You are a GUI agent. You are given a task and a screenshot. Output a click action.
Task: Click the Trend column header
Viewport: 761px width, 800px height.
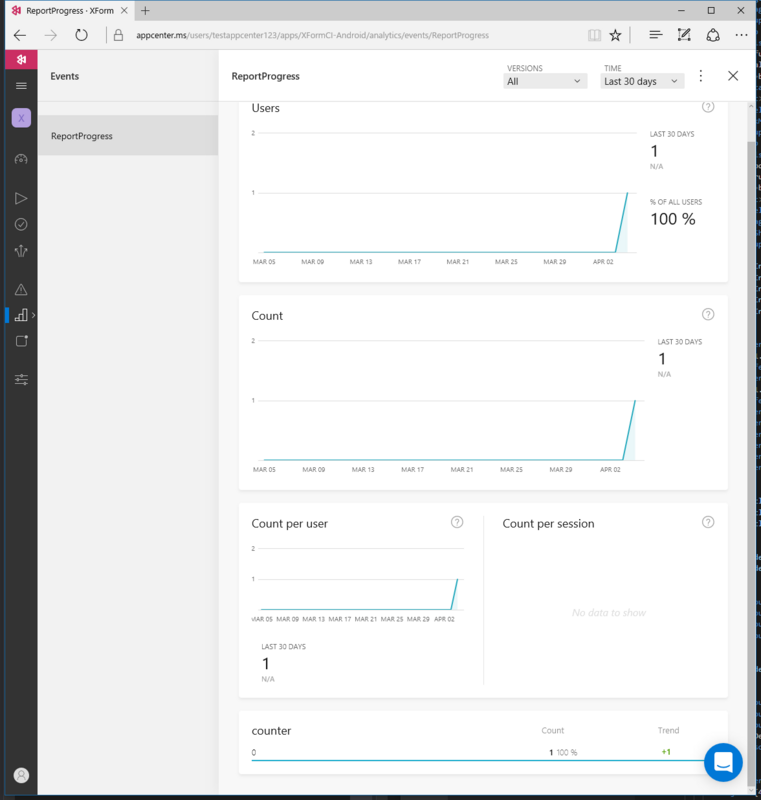[668, 731]
